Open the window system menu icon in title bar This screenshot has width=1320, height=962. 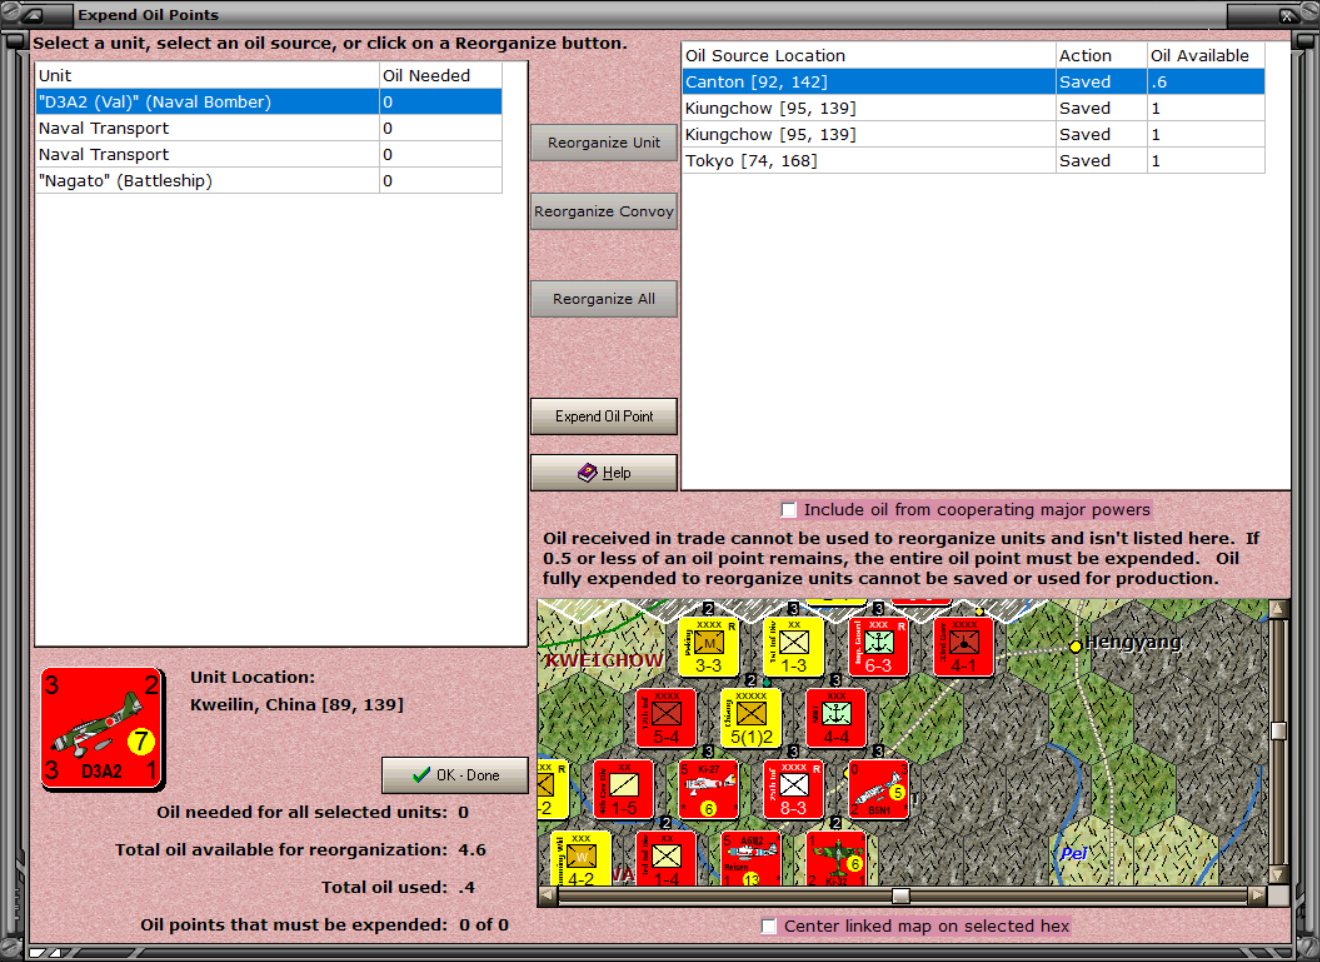tap(32, 14)
